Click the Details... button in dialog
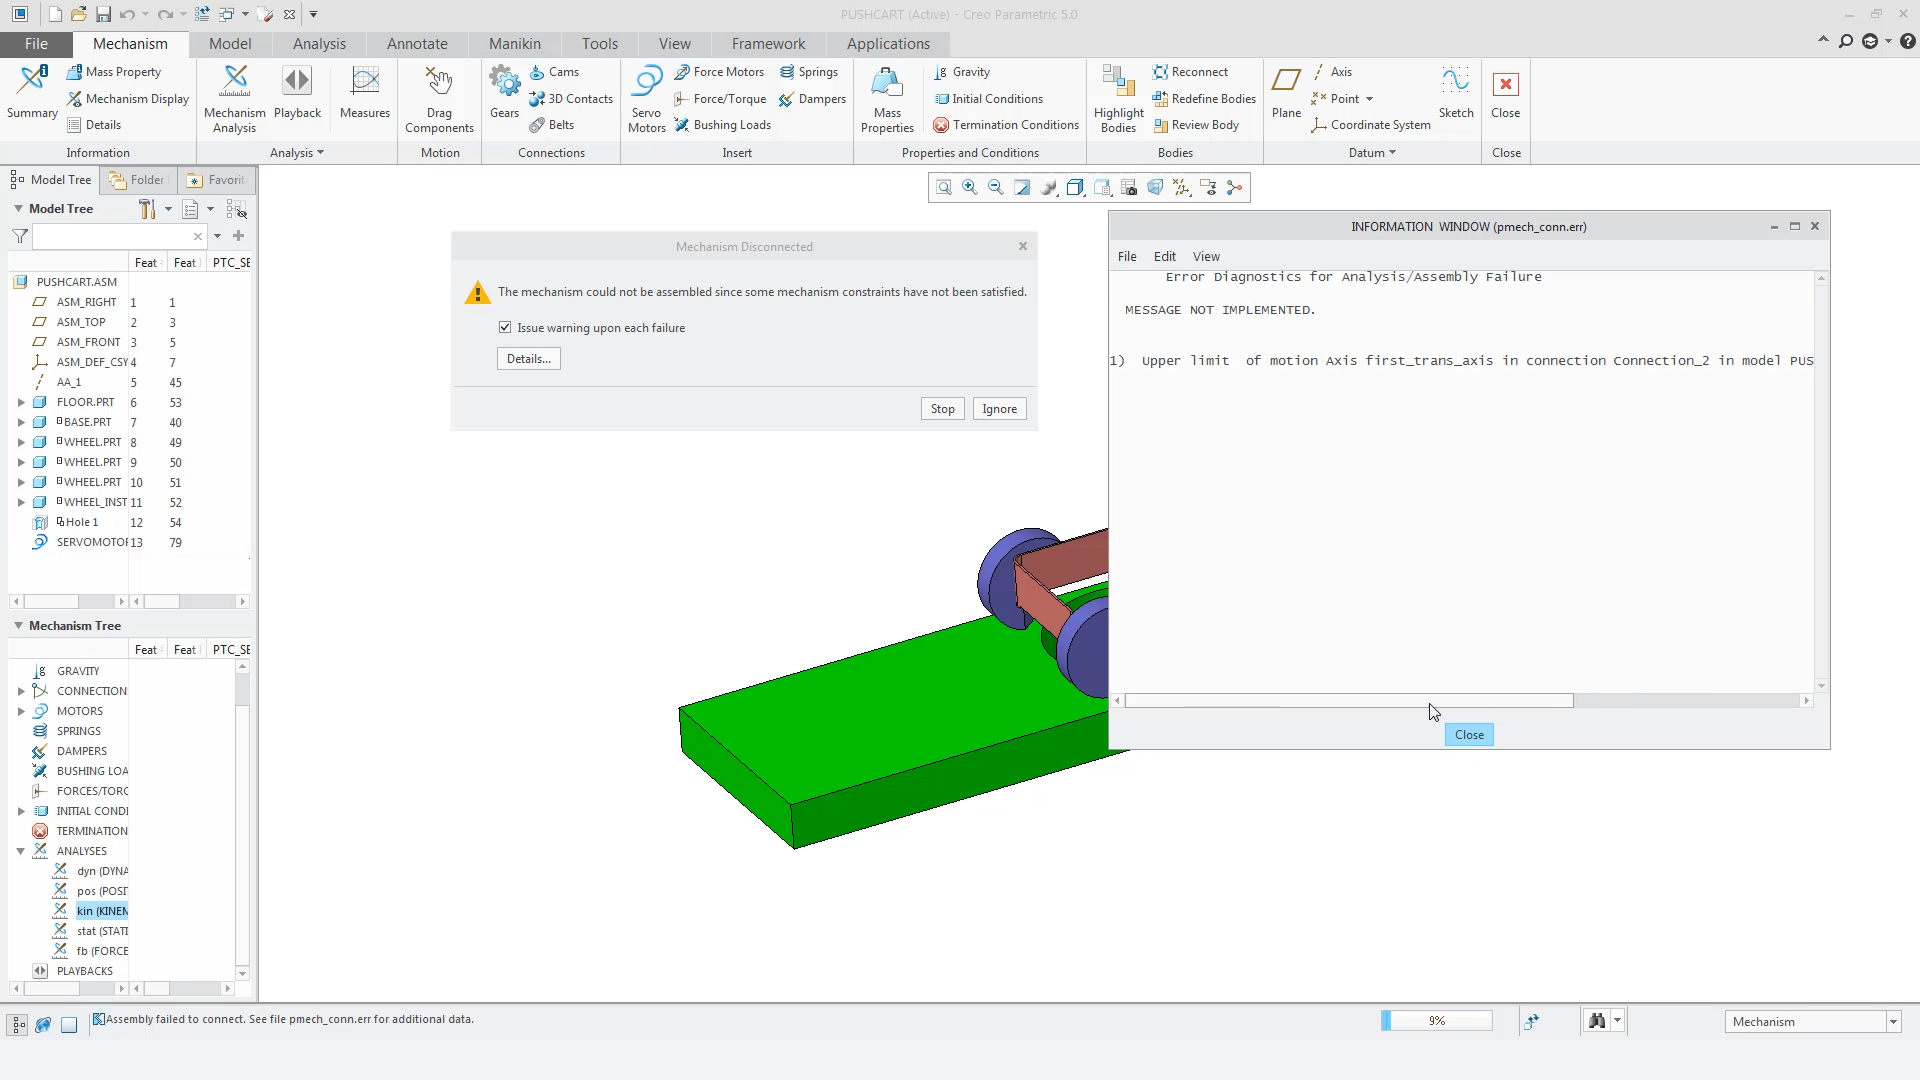This screenshot has width=1920, height=1080. click(529, 359)
